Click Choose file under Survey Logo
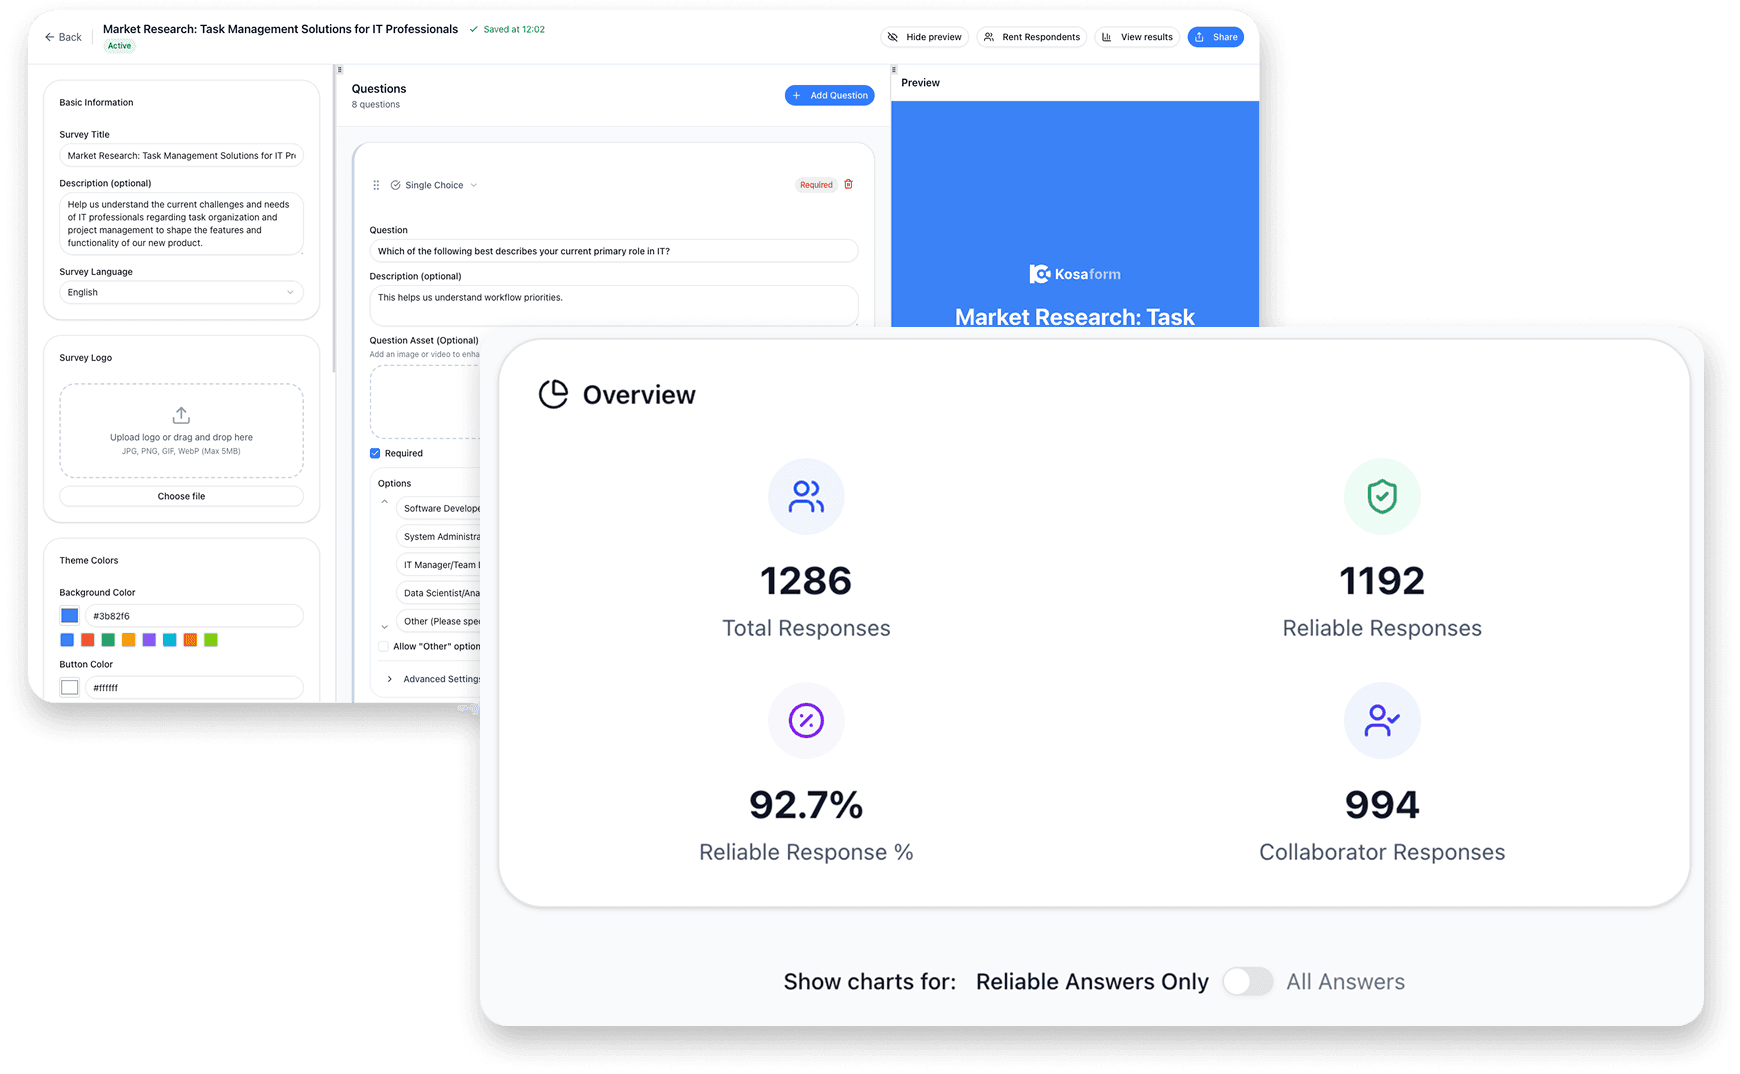The height and width of the screenshot is (1074, 1740). [181, 495]
